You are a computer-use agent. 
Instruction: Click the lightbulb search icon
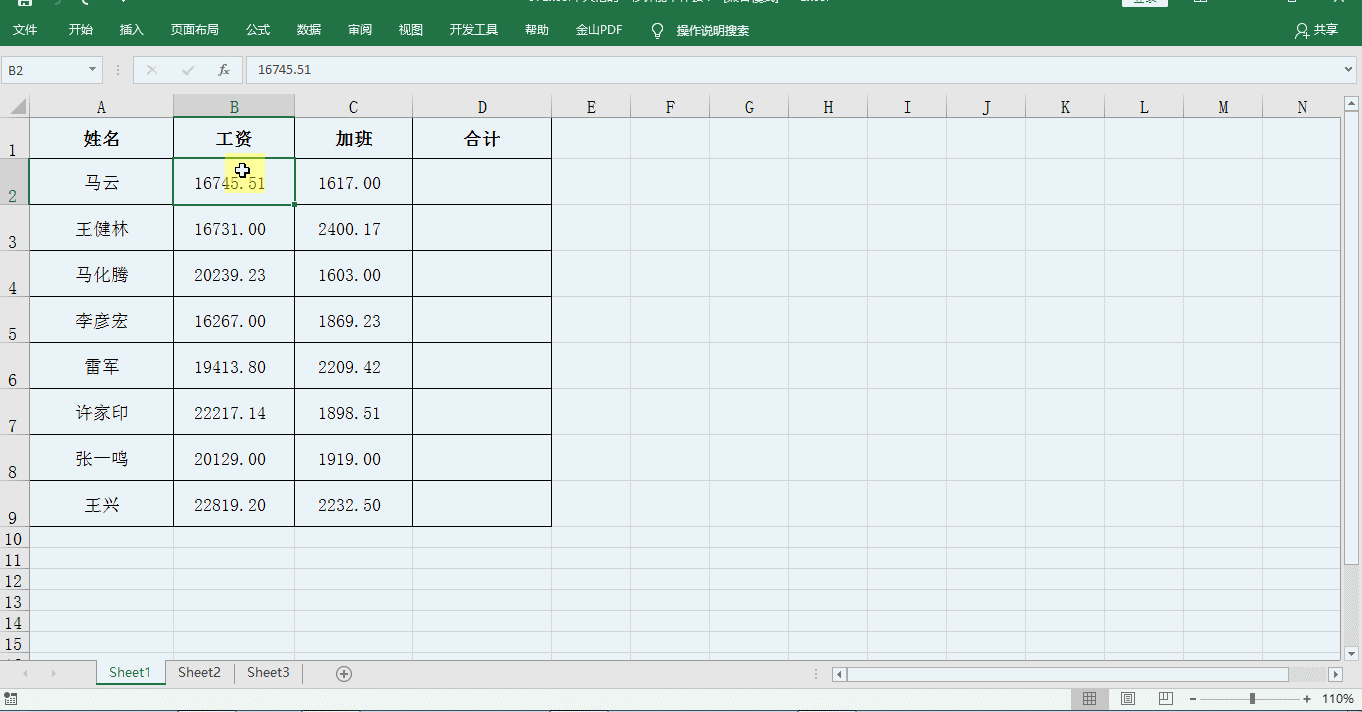click(x=657, y=30)
